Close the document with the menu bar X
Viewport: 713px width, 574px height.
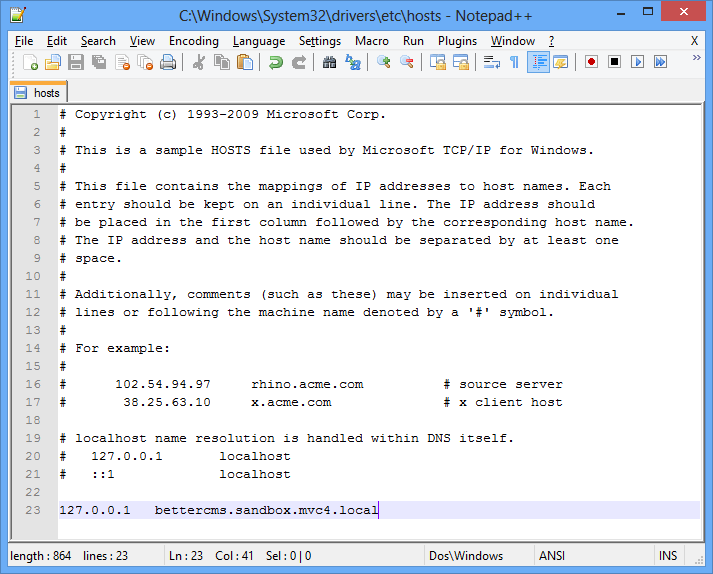694,41
